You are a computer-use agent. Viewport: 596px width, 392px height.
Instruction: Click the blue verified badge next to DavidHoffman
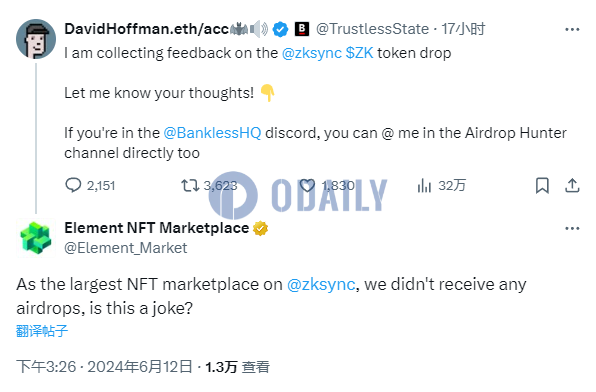[281, 29]
